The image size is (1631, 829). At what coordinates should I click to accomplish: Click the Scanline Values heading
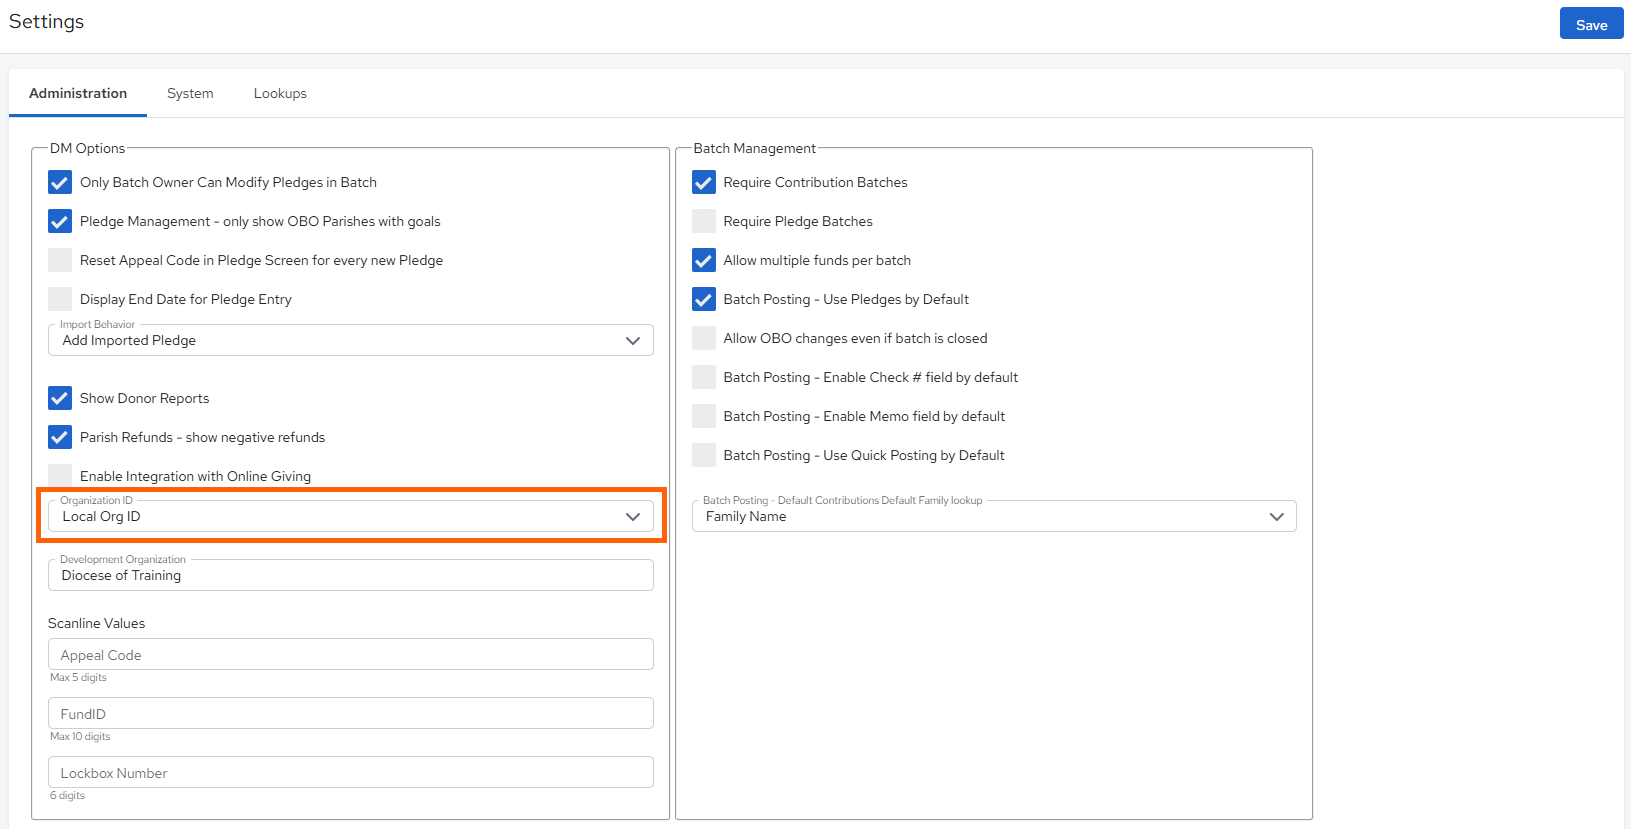96,623
